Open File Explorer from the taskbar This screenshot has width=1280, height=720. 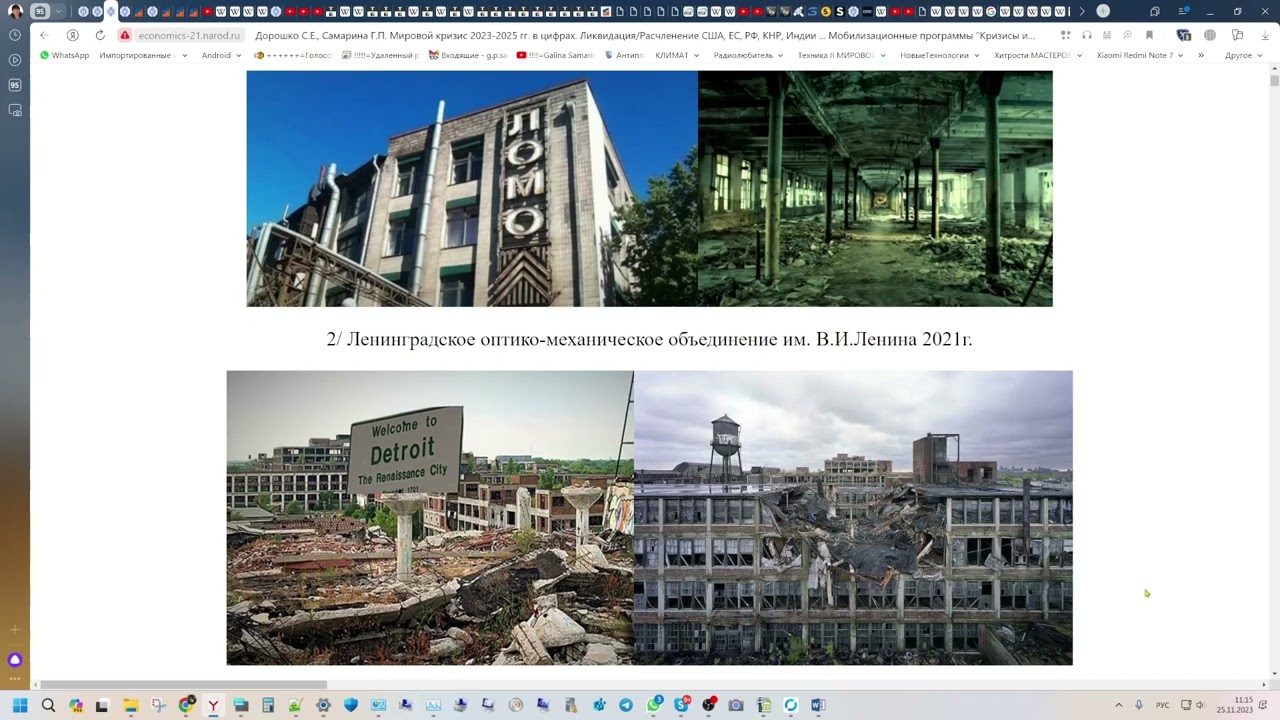(130, 705)
